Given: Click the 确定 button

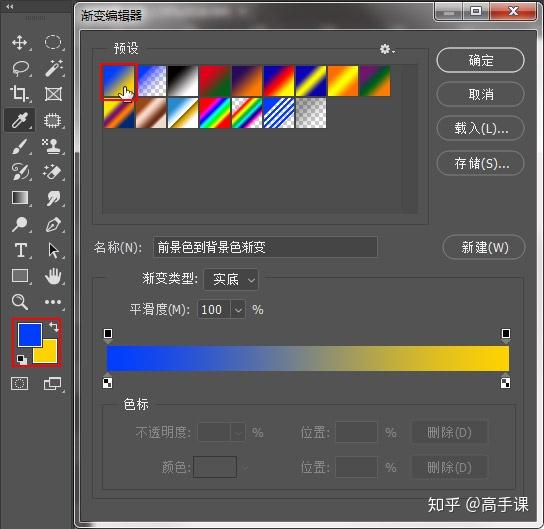Looking at the screenshot, I should [x=481, y=60].
